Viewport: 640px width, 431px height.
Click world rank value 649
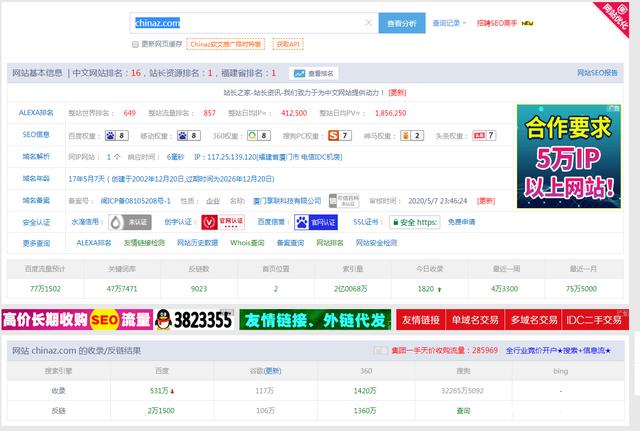point(129,113)
